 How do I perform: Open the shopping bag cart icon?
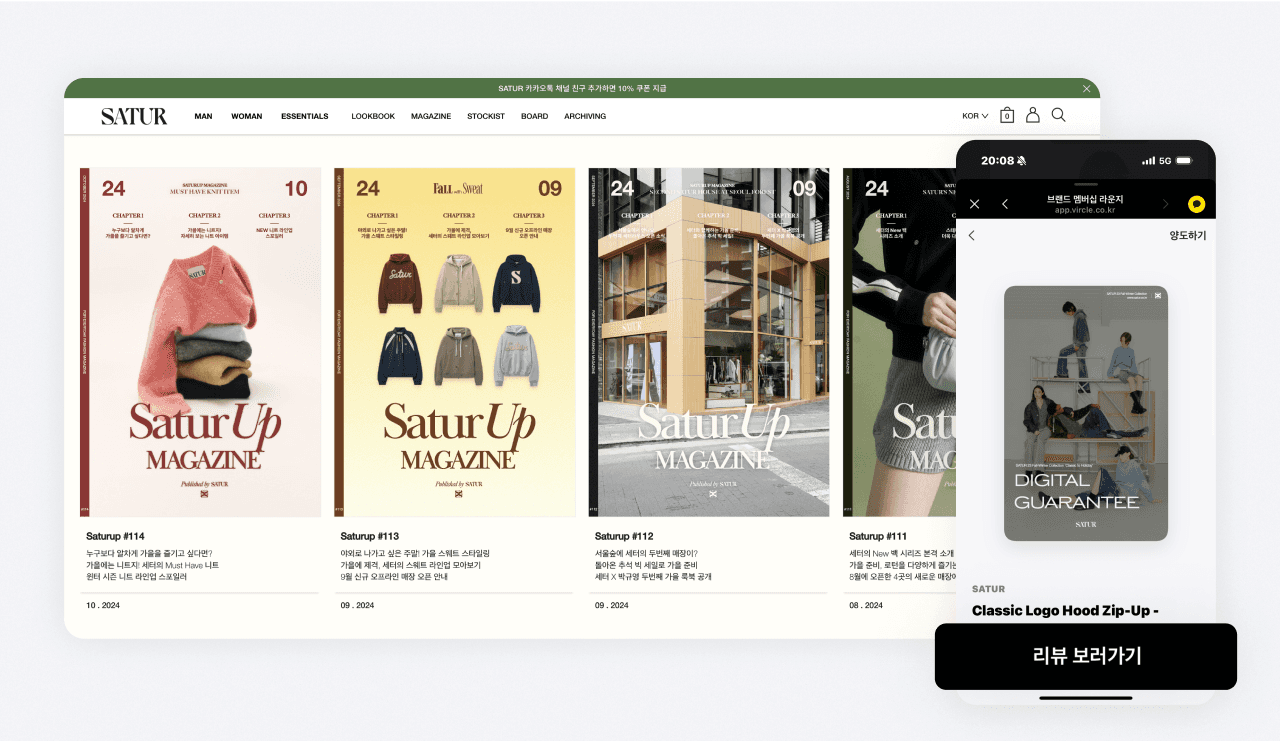tap(1007, 115)
